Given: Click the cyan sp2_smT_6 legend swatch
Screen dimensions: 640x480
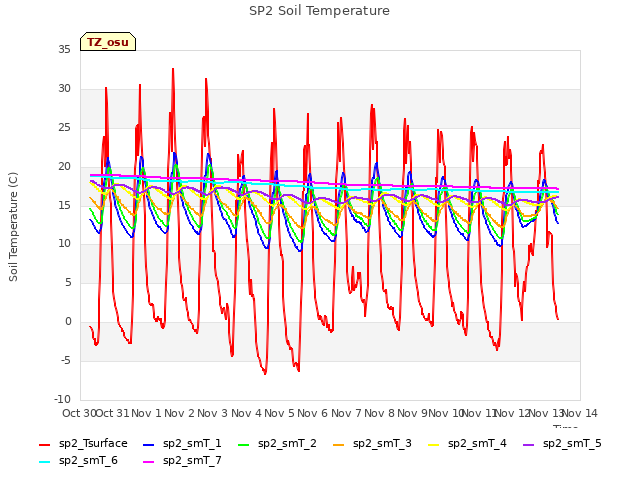Looking at the screenshot, I should [x=44, y=462].
